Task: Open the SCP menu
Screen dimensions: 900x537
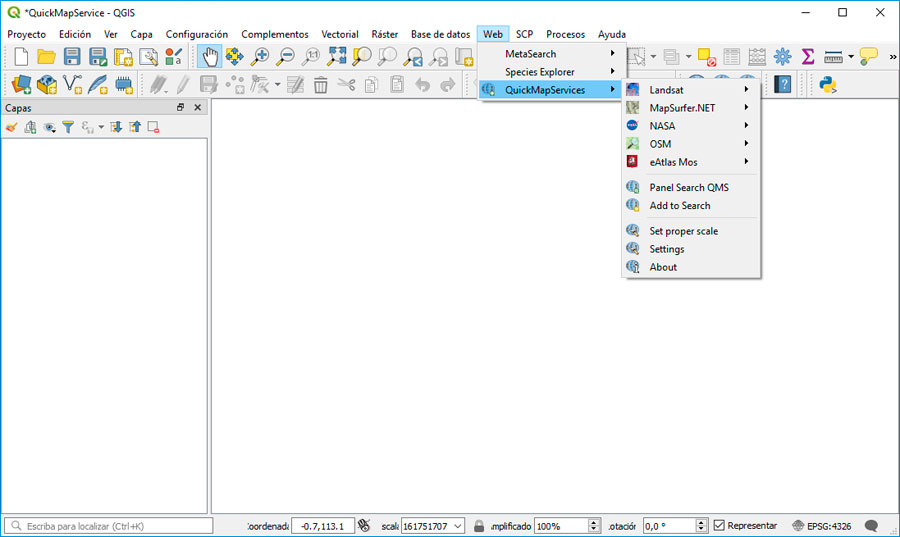Action: point(524,34)
